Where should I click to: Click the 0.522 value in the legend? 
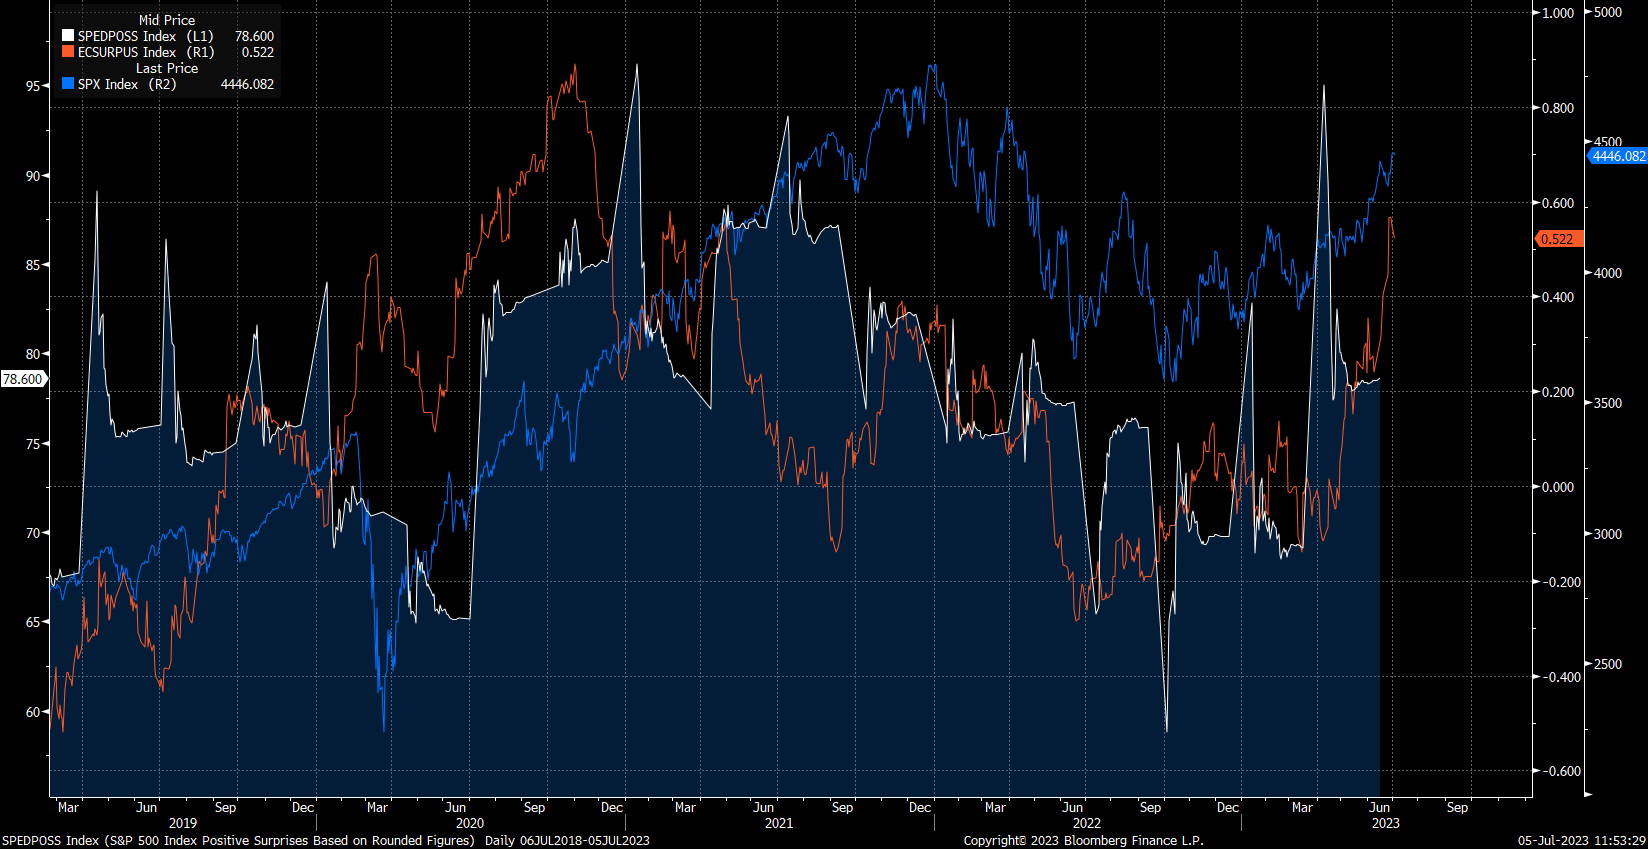[257, 52]
